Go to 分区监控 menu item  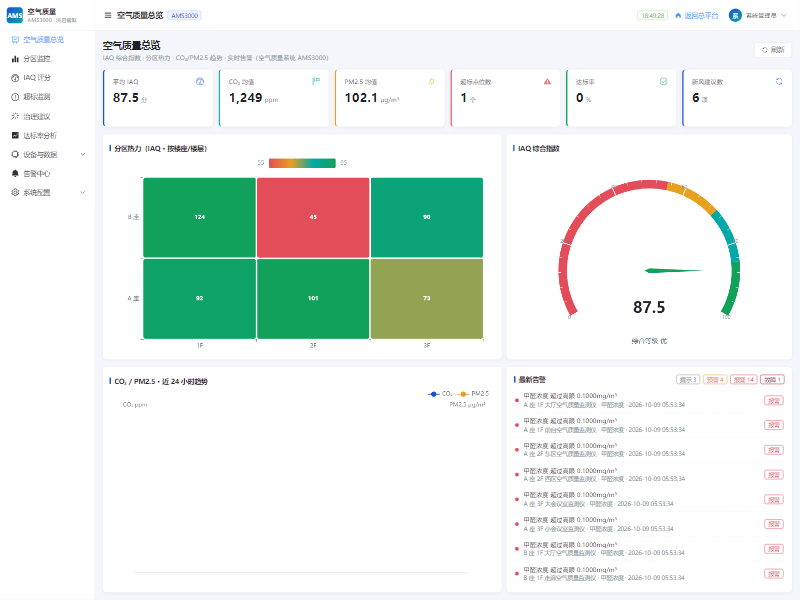(x=47, y=59)
